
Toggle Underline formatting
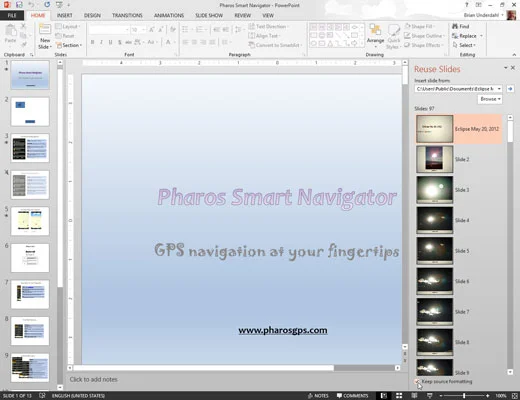[x=110, y=42]
